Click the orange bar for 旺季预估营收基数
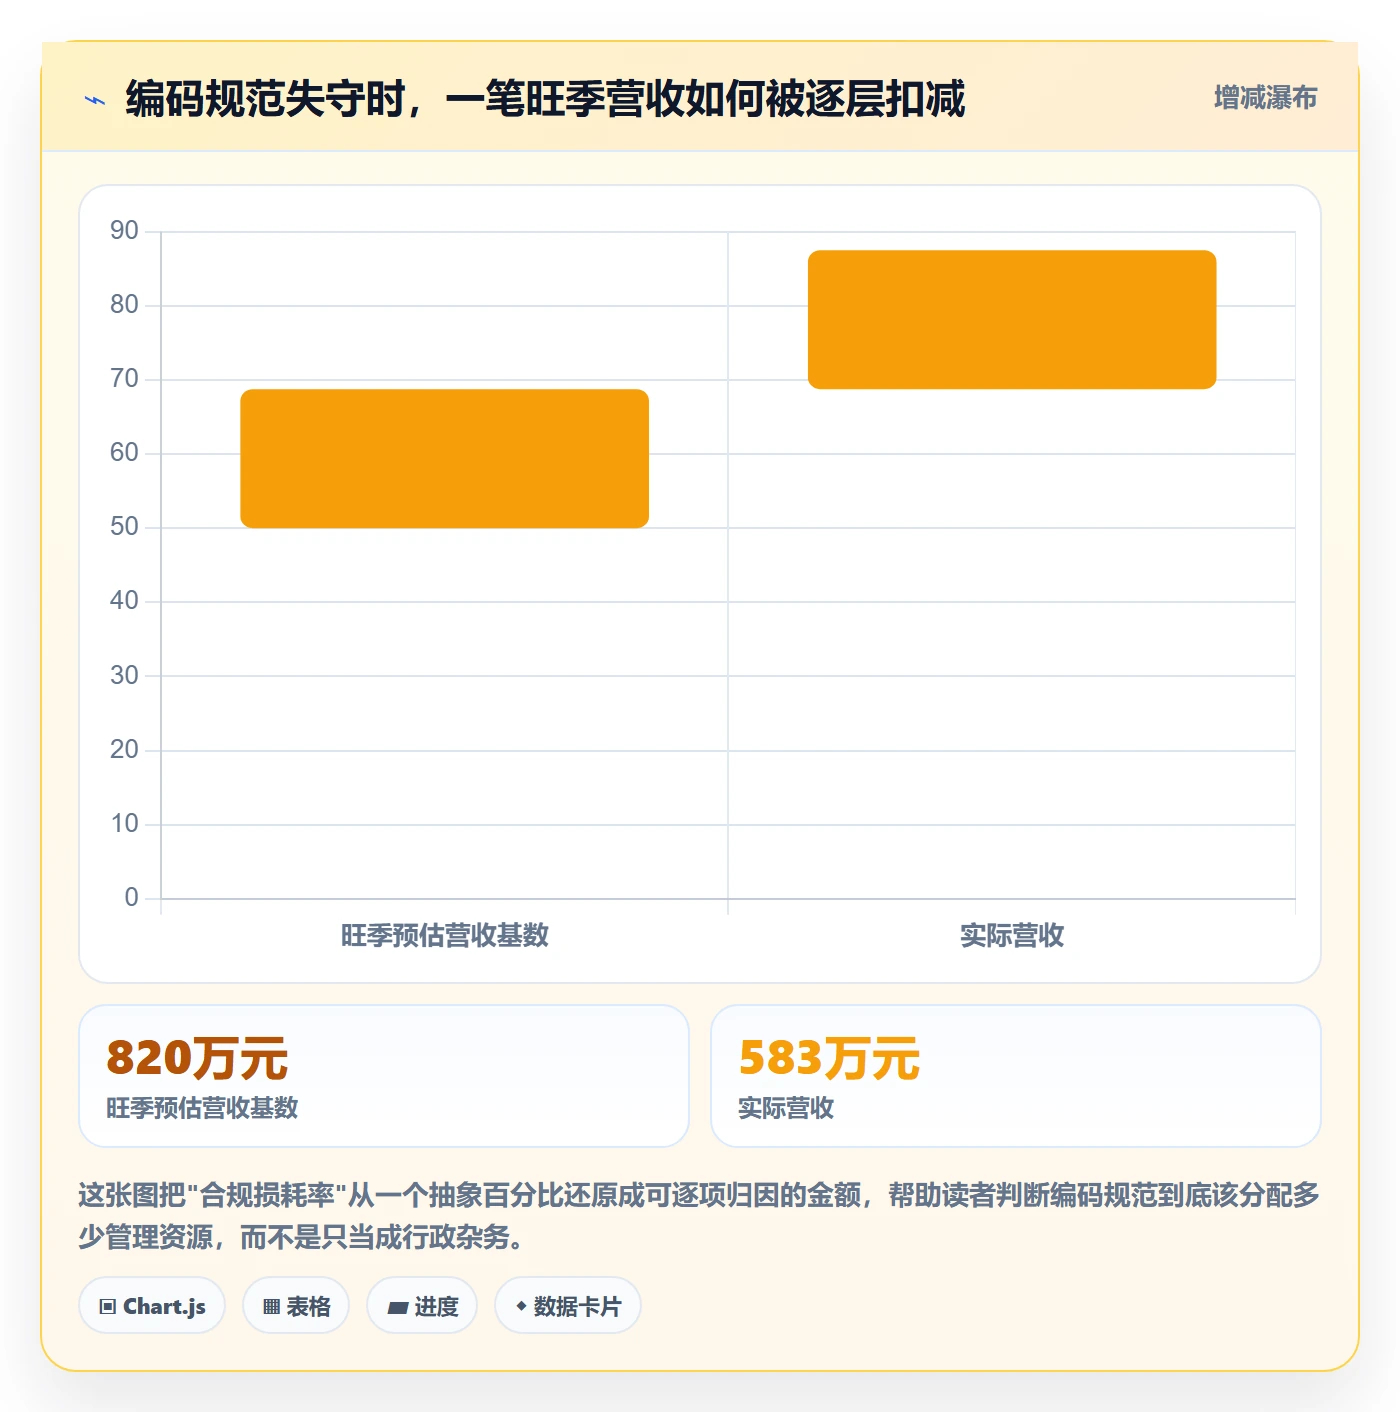Screen dimensions: 1400x1412 tap(445, 458)
